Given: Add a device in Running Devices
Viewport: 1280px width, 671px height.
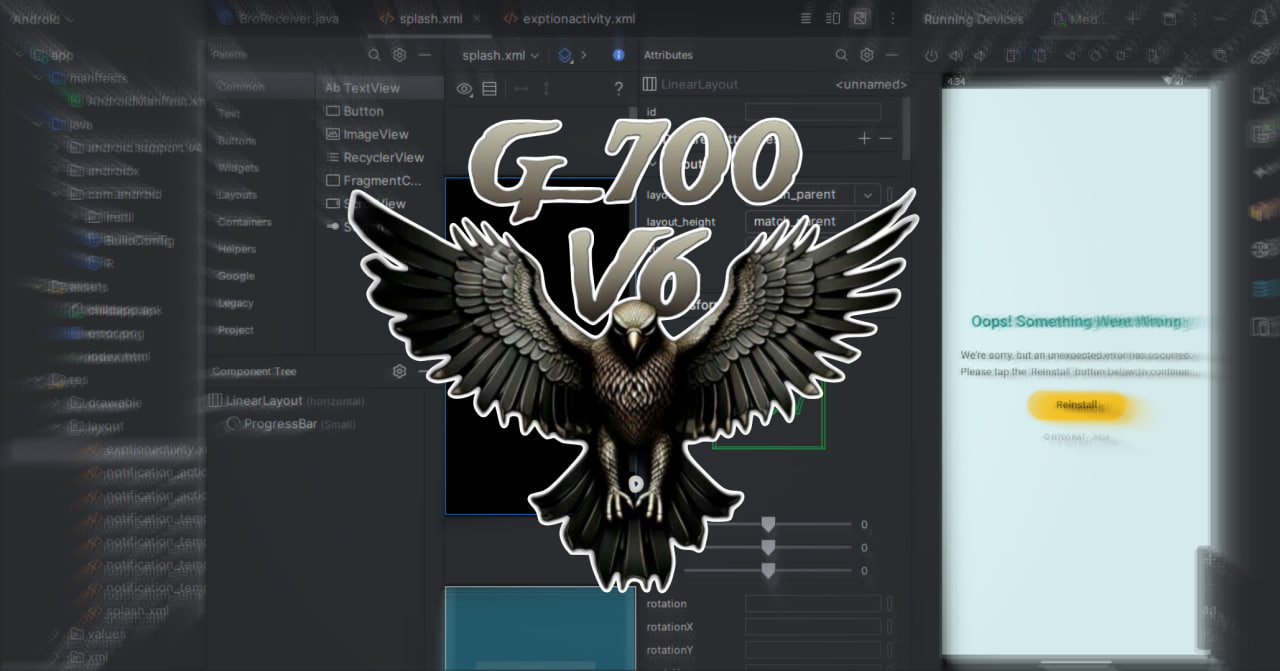Looking at the screenshot, I should [x=1132, y=18].
